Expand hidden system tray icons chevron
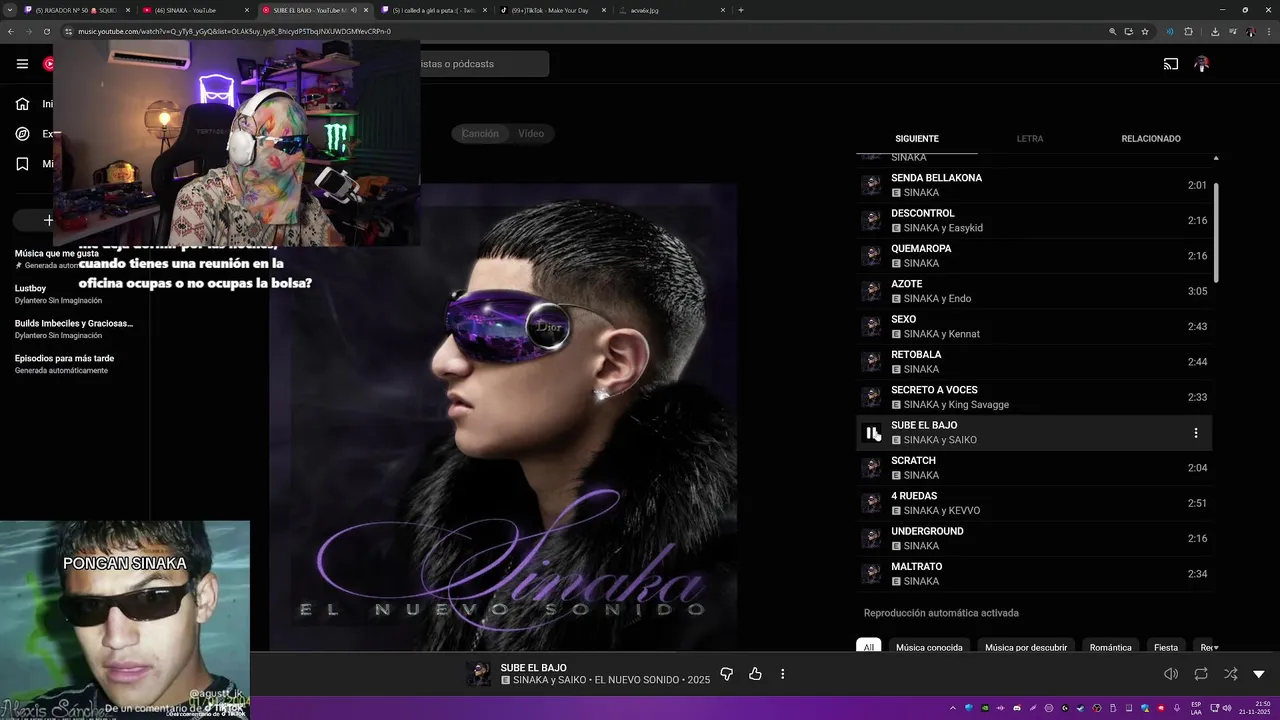The height and width of the screenshot is (720, 1280). click(x=951, y=708)
